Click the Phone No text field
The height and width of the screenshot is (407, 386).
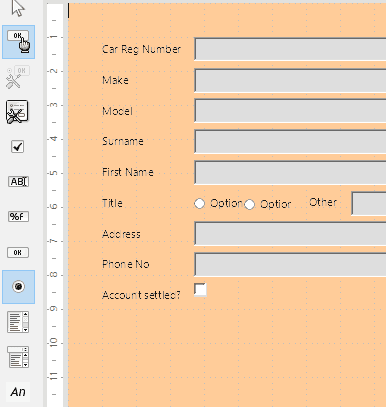click(x=290, y=264)
